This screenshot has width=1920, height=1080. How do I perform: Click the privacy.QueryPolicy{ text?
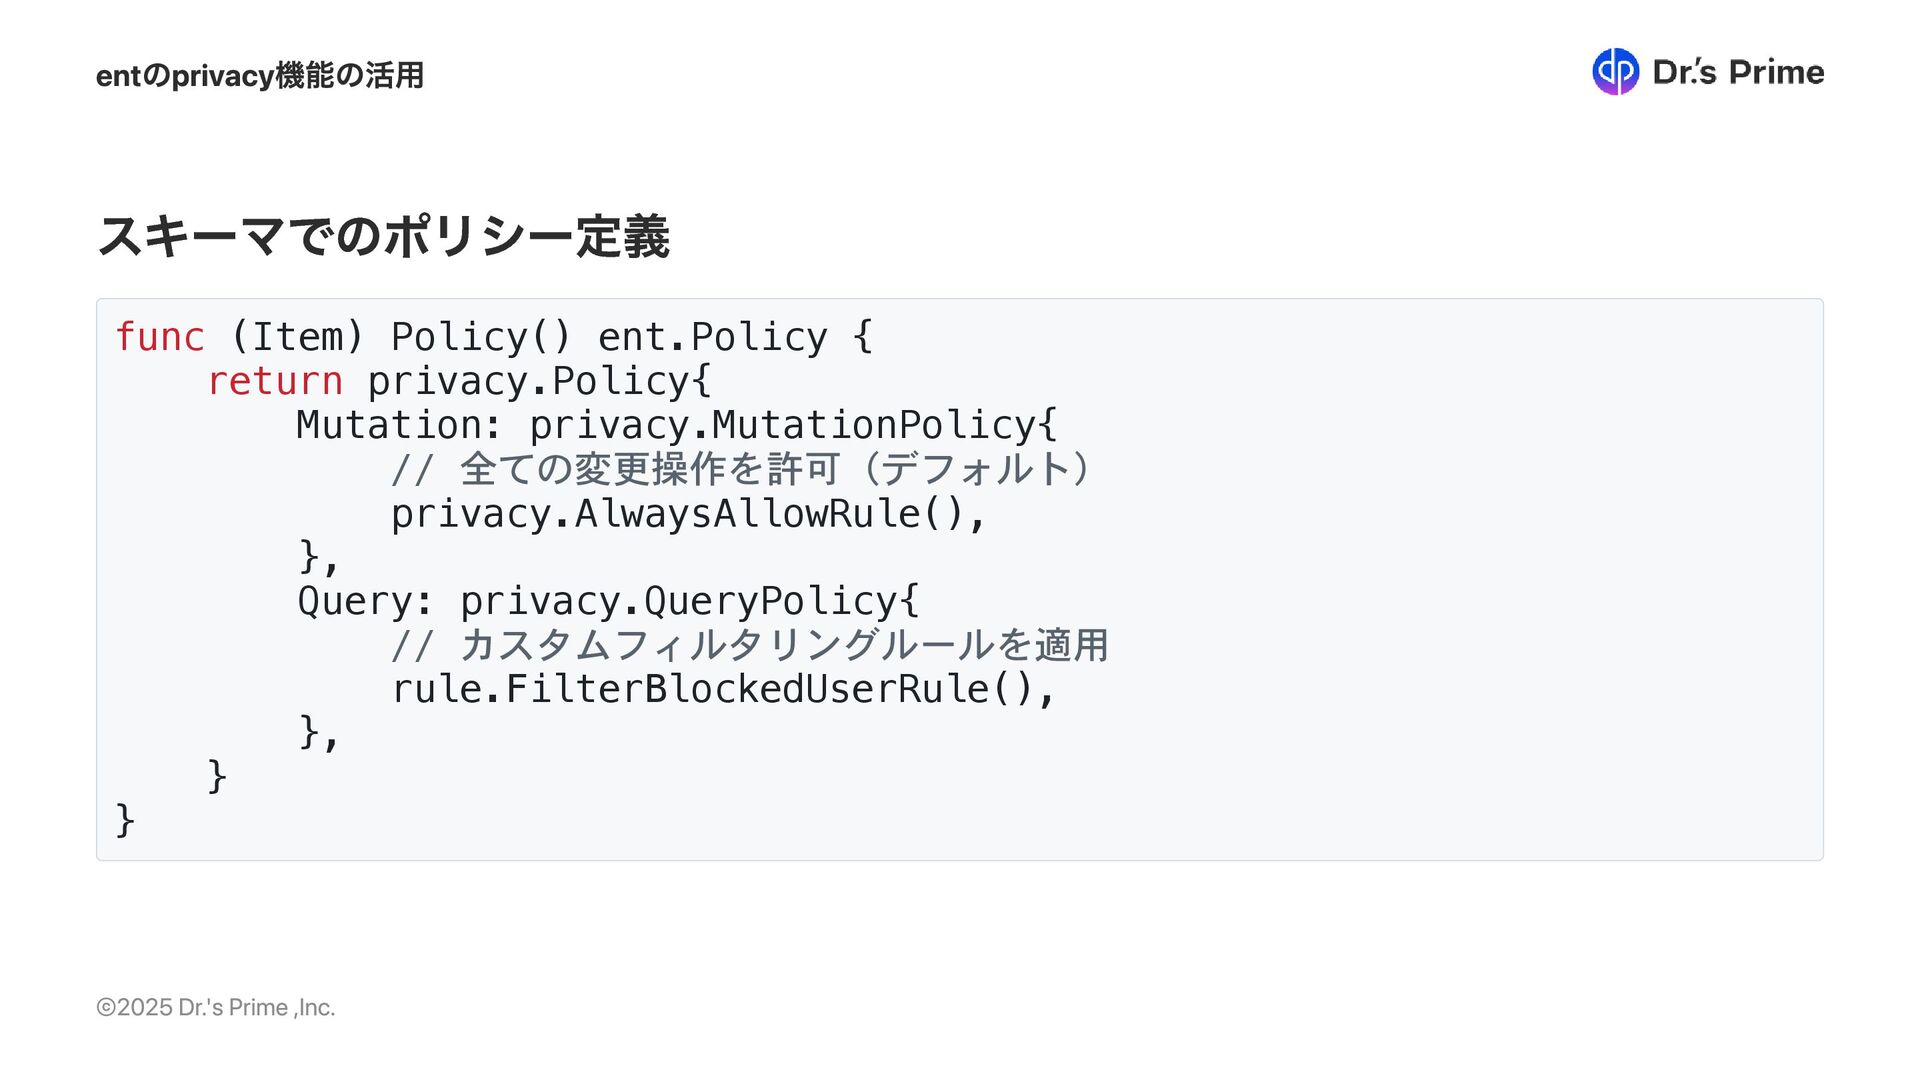click(689, 601)
